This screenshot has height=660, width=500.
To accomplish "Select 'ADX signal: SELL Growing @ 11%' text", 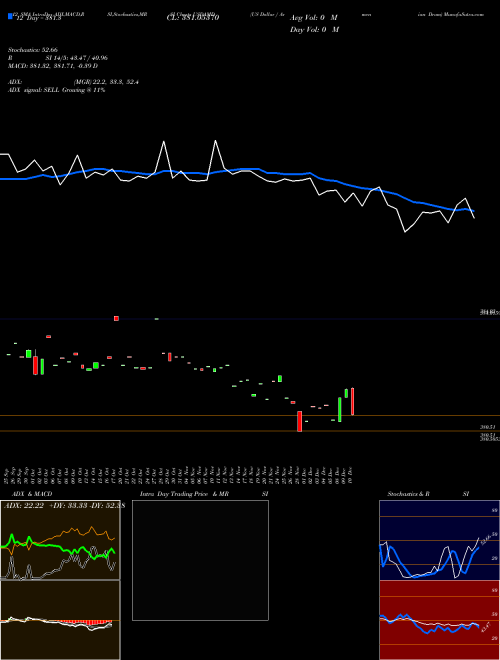I will click(56, 90).
